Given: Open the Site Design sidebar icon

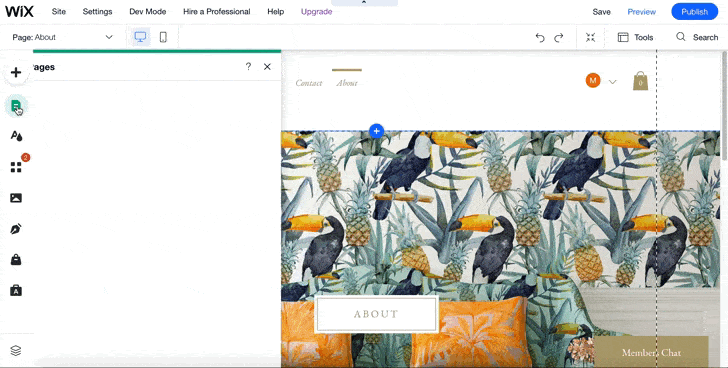Looking at the screenshot, I should tap(16, 136).
